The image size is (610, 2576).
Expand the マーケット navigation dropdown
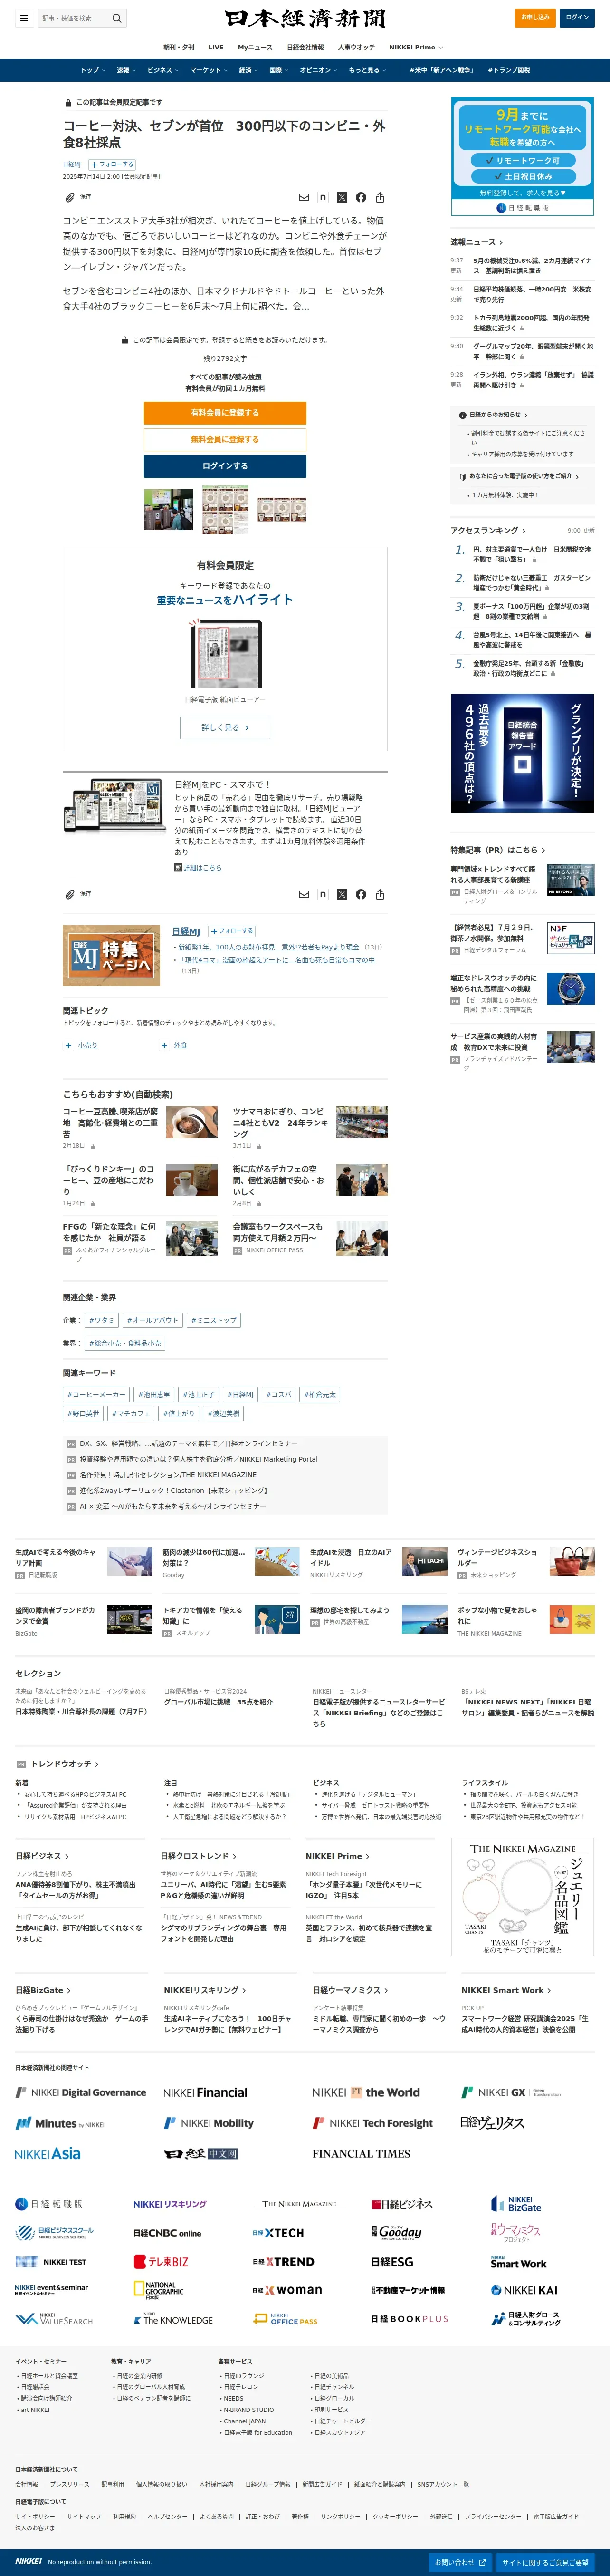(208, 70)
